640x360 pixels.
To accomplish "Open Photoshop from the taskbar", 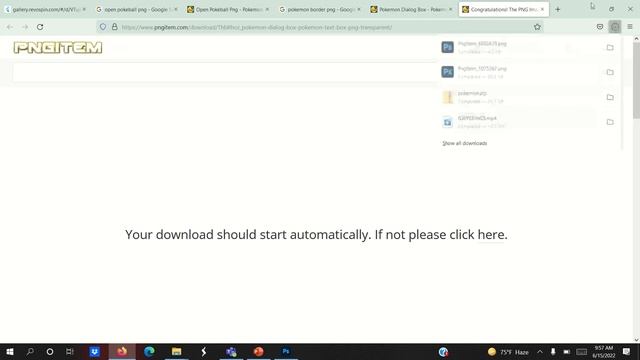I will point(286,351).
